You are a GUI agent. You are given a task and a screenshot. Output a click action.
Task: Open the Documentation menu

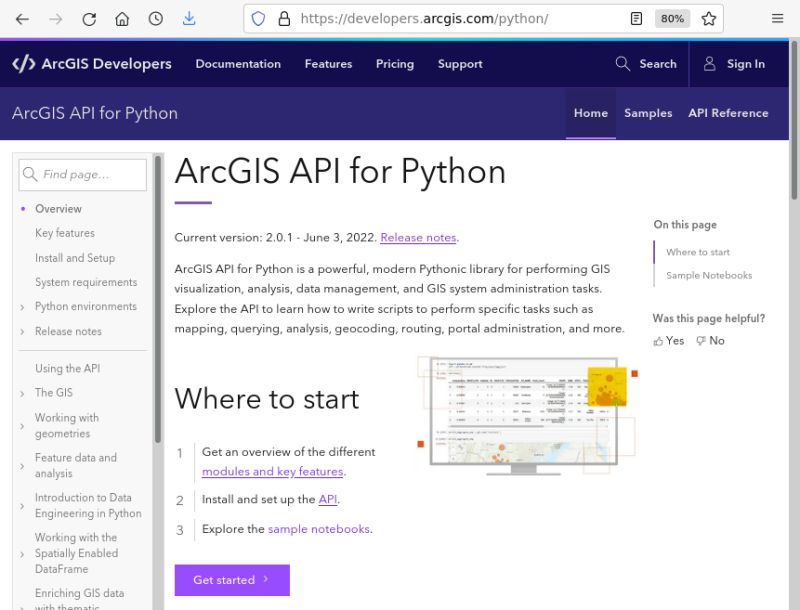pos(238,64)
